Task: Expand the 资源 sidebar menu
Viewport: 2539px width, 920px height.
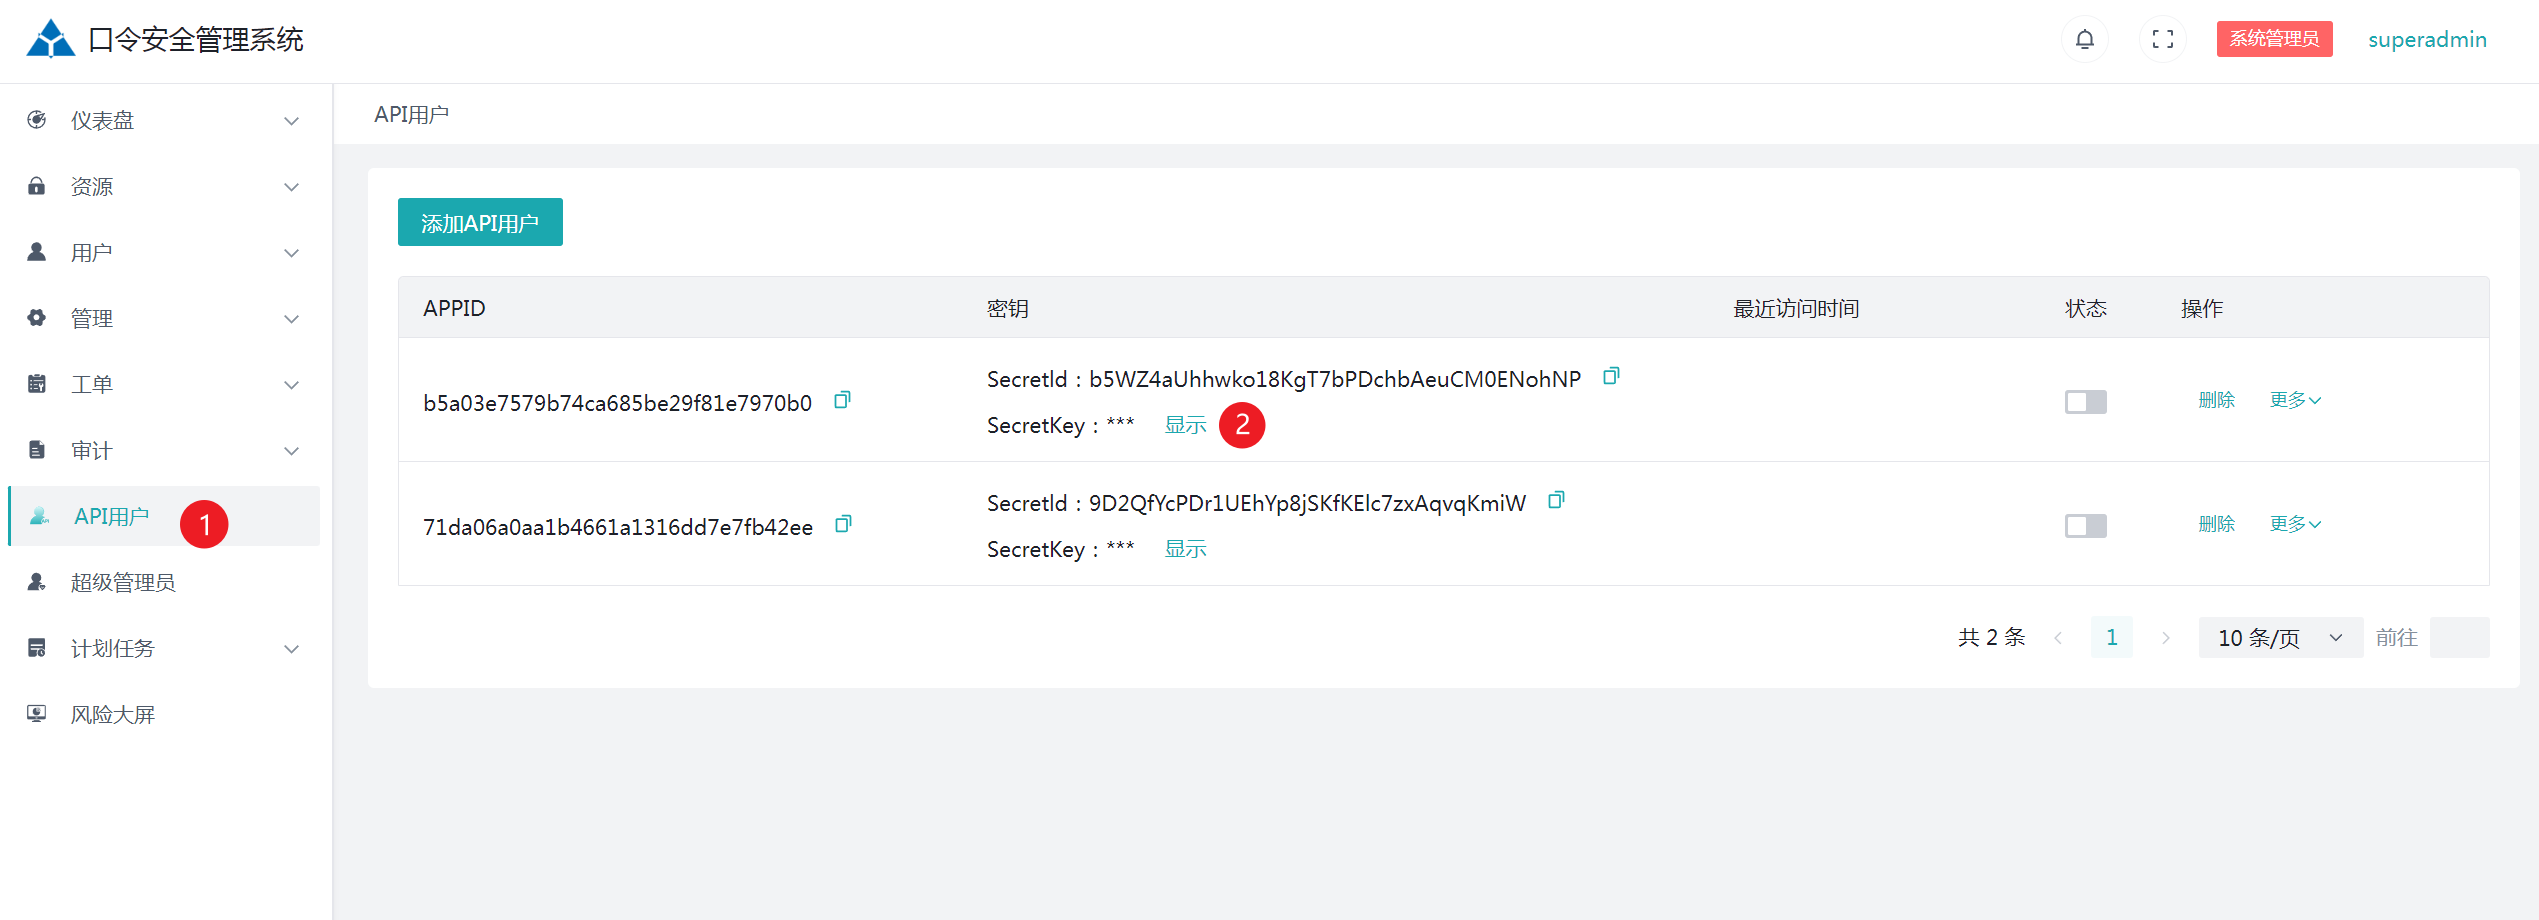Action: [165, 187]
